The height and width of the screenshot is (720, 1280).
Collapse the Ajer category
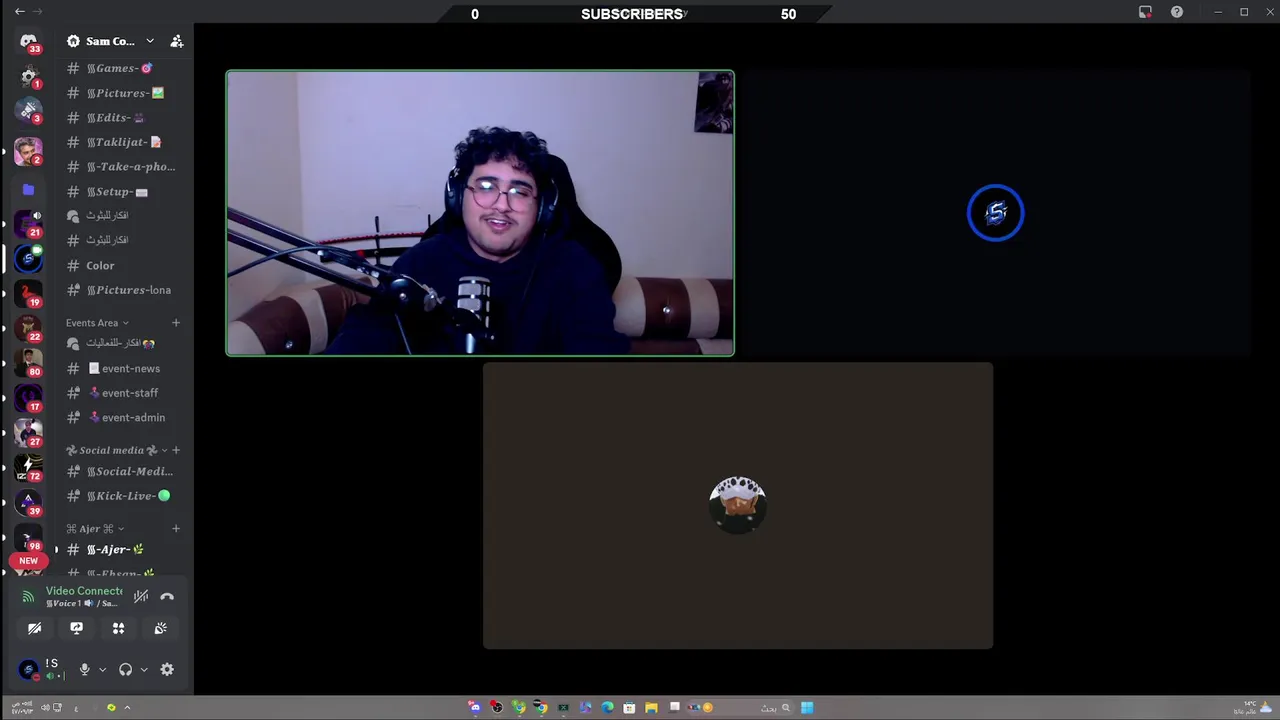click(95, 528)
